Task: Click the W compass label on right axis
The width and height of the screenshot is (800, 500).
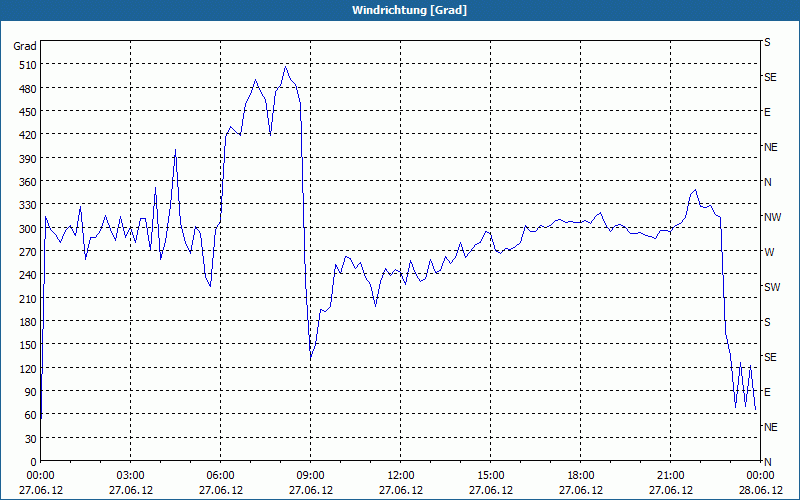Action: pyautogui.click(x=769, y=252)
